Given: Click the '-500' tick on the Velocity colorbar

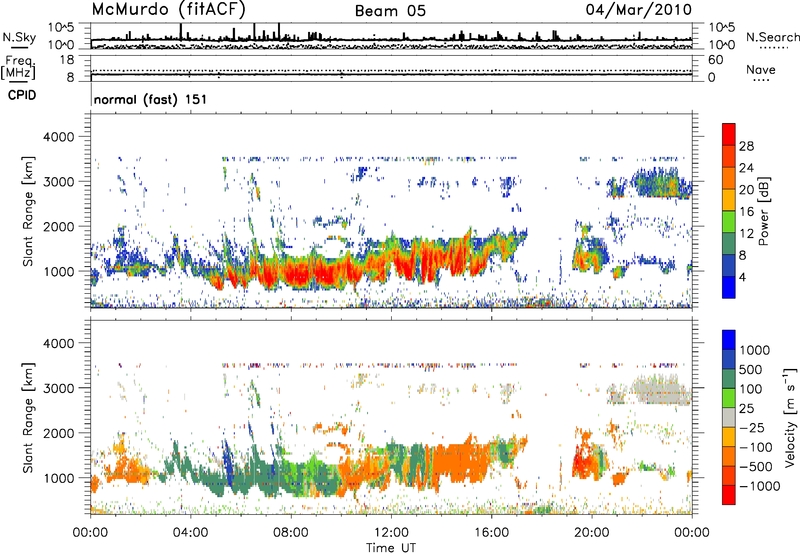Looking at the screenshot, I should [756, 467].
